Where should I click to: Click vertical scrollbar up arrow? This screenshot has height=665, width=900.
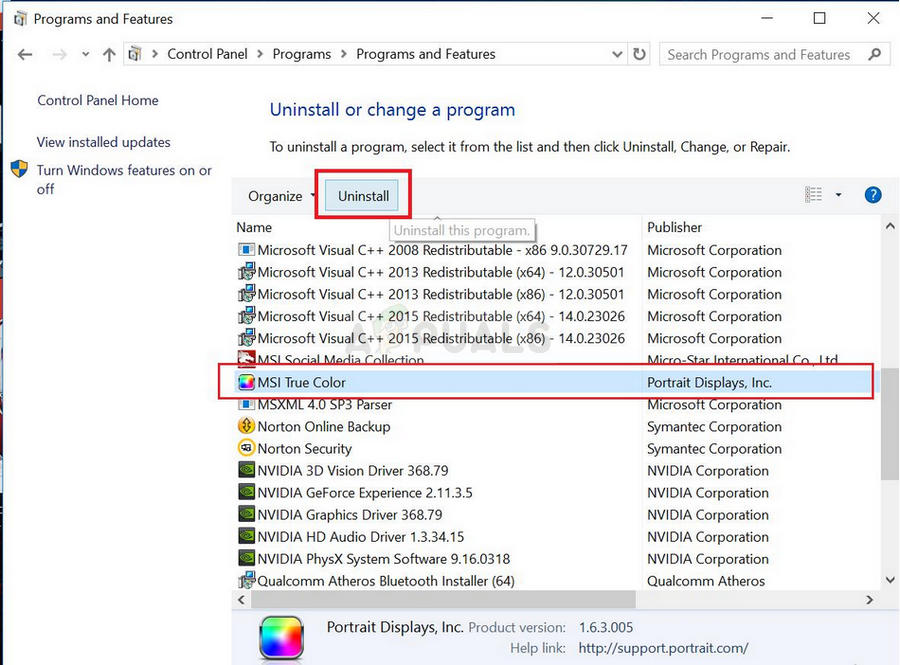click(x=890, y=226)
